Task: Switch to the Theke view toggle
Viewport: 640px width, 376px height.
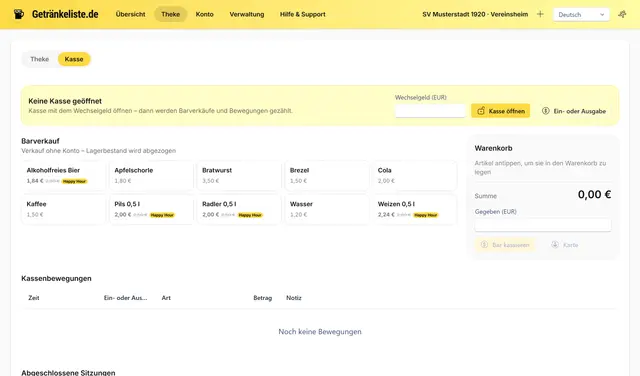Action: (x=40, y=59)
